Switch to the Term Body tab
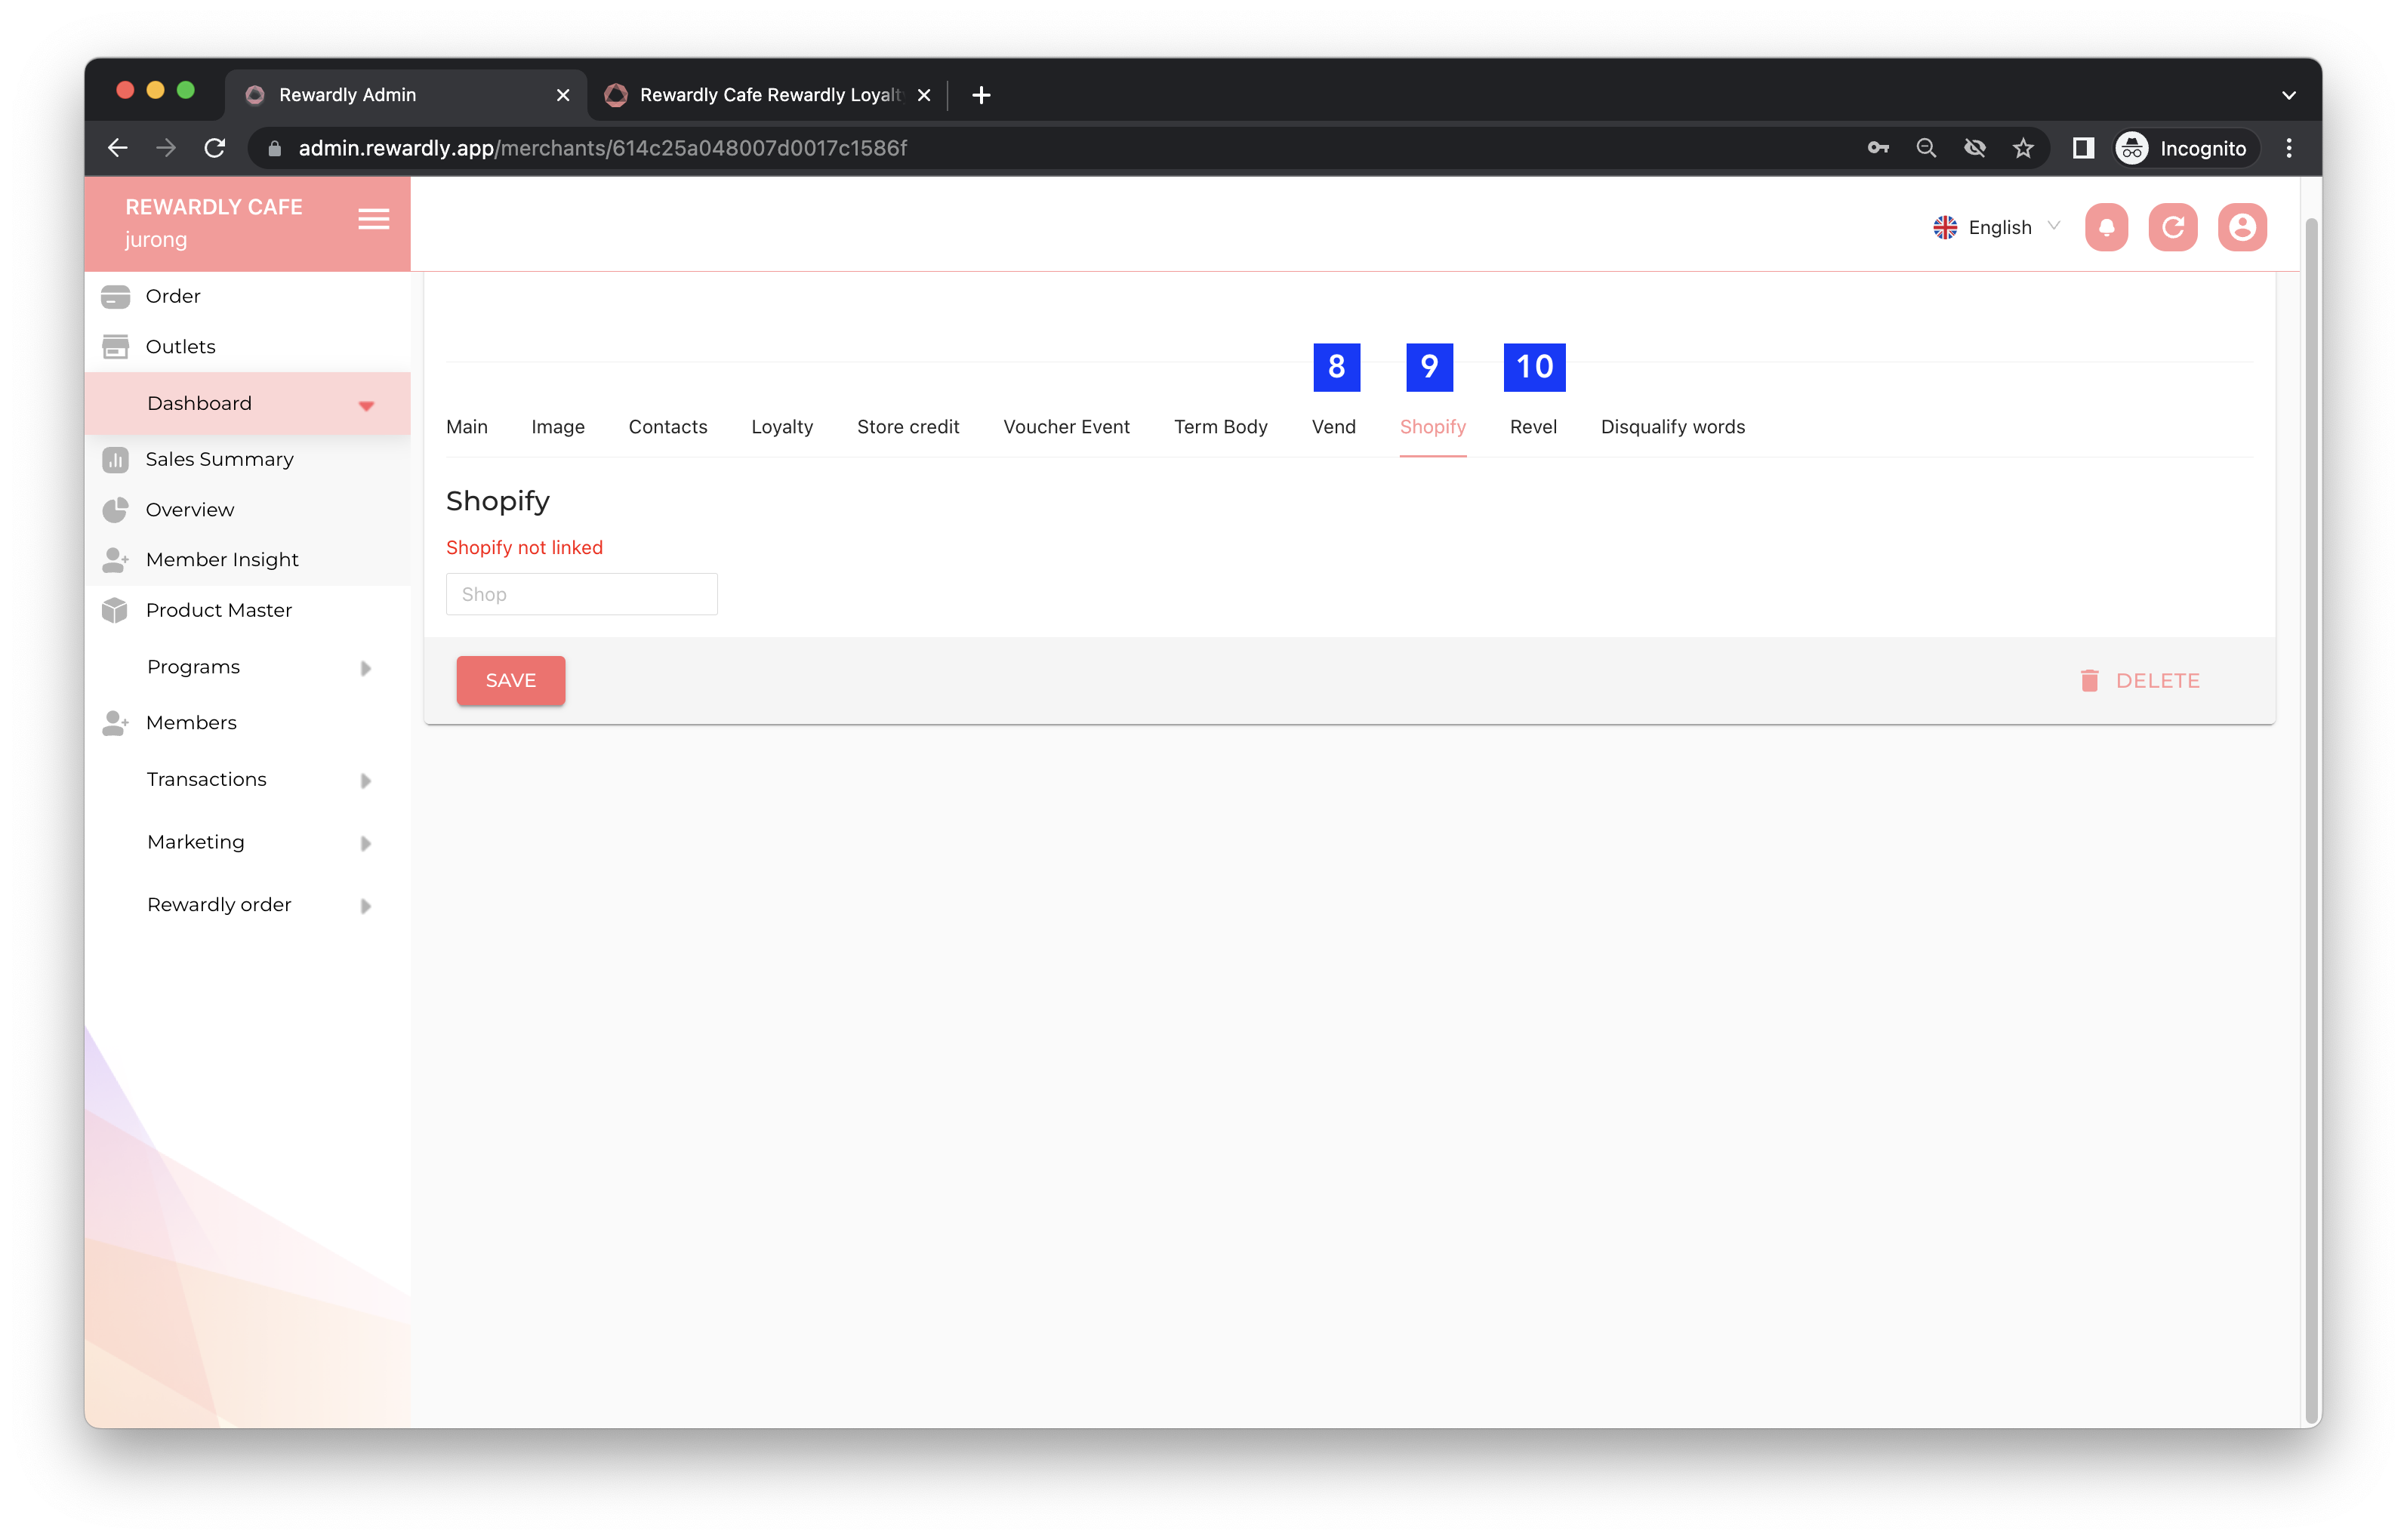The width and height of the screenshot is (2407, 1540). [x=1220, y=427]
